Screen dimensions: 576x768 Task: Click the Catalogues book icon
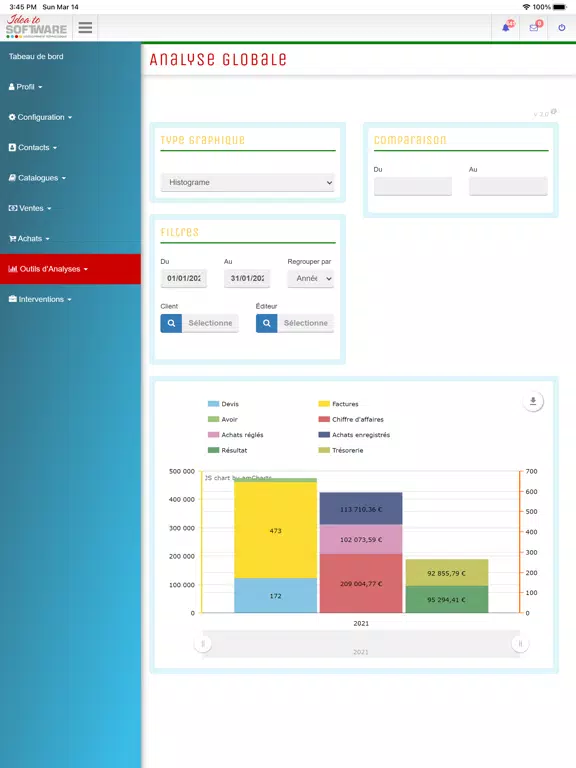(12, 178)
